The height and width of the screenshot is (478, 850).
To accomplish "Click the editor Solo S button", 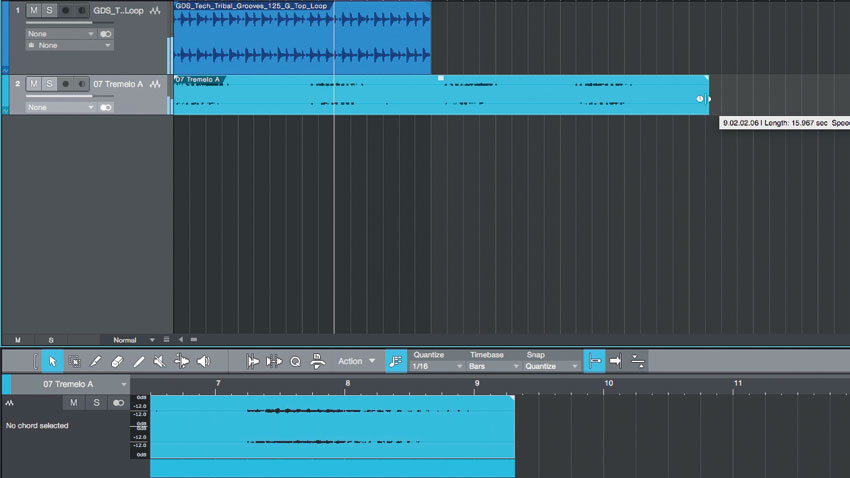I will coord(96,403).
